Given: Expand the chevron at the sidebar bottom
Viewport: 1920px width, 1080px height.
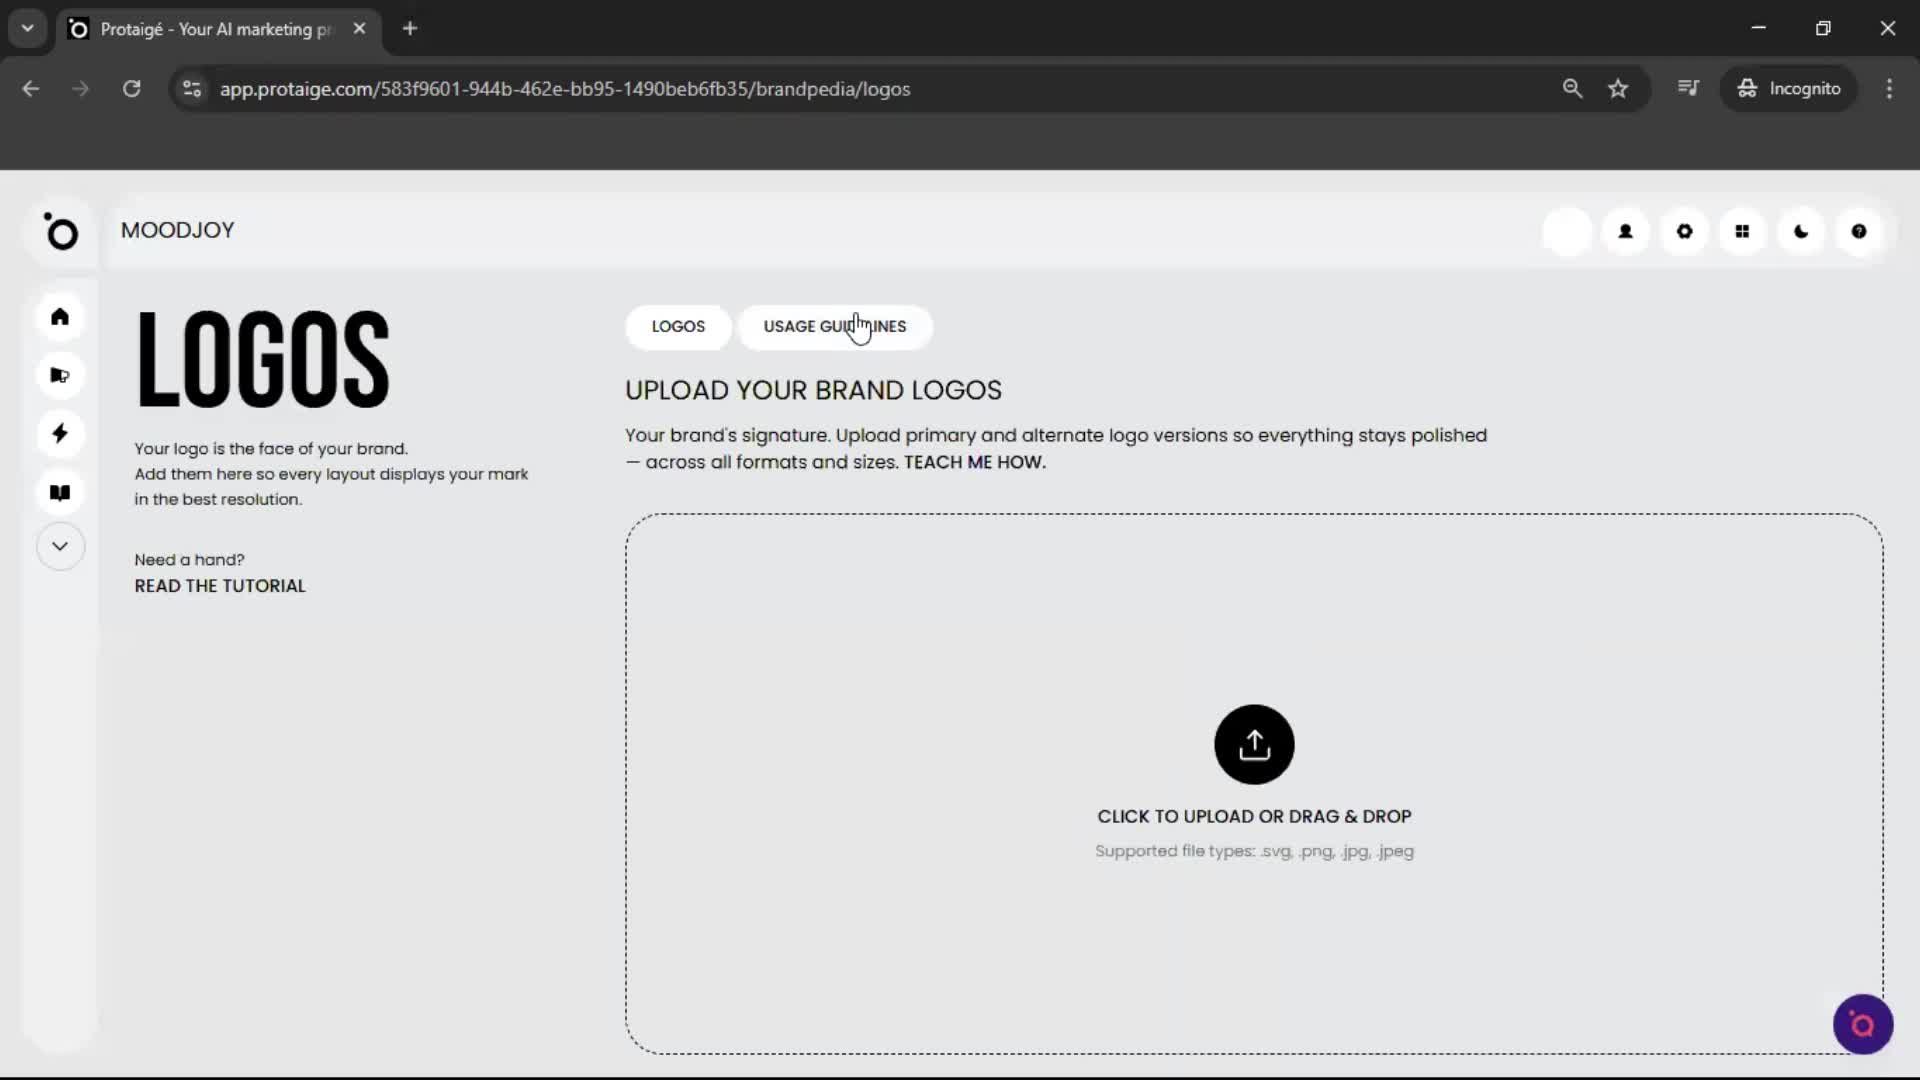Looking at the screenshot, I should tap(60, 546).
